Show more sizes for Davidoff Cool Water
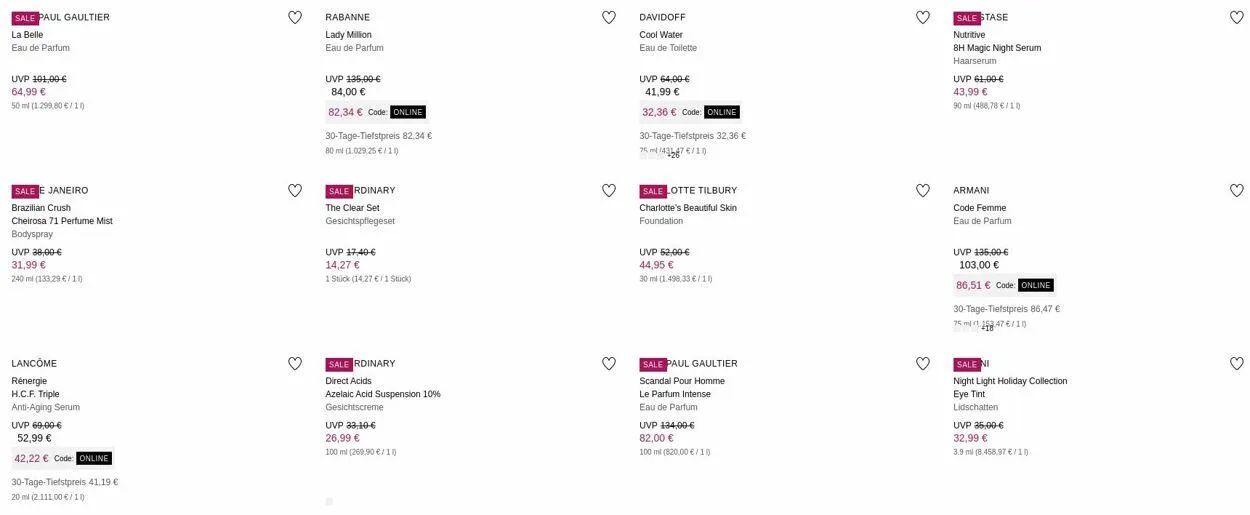1250x515 pixels. point(673,155)
